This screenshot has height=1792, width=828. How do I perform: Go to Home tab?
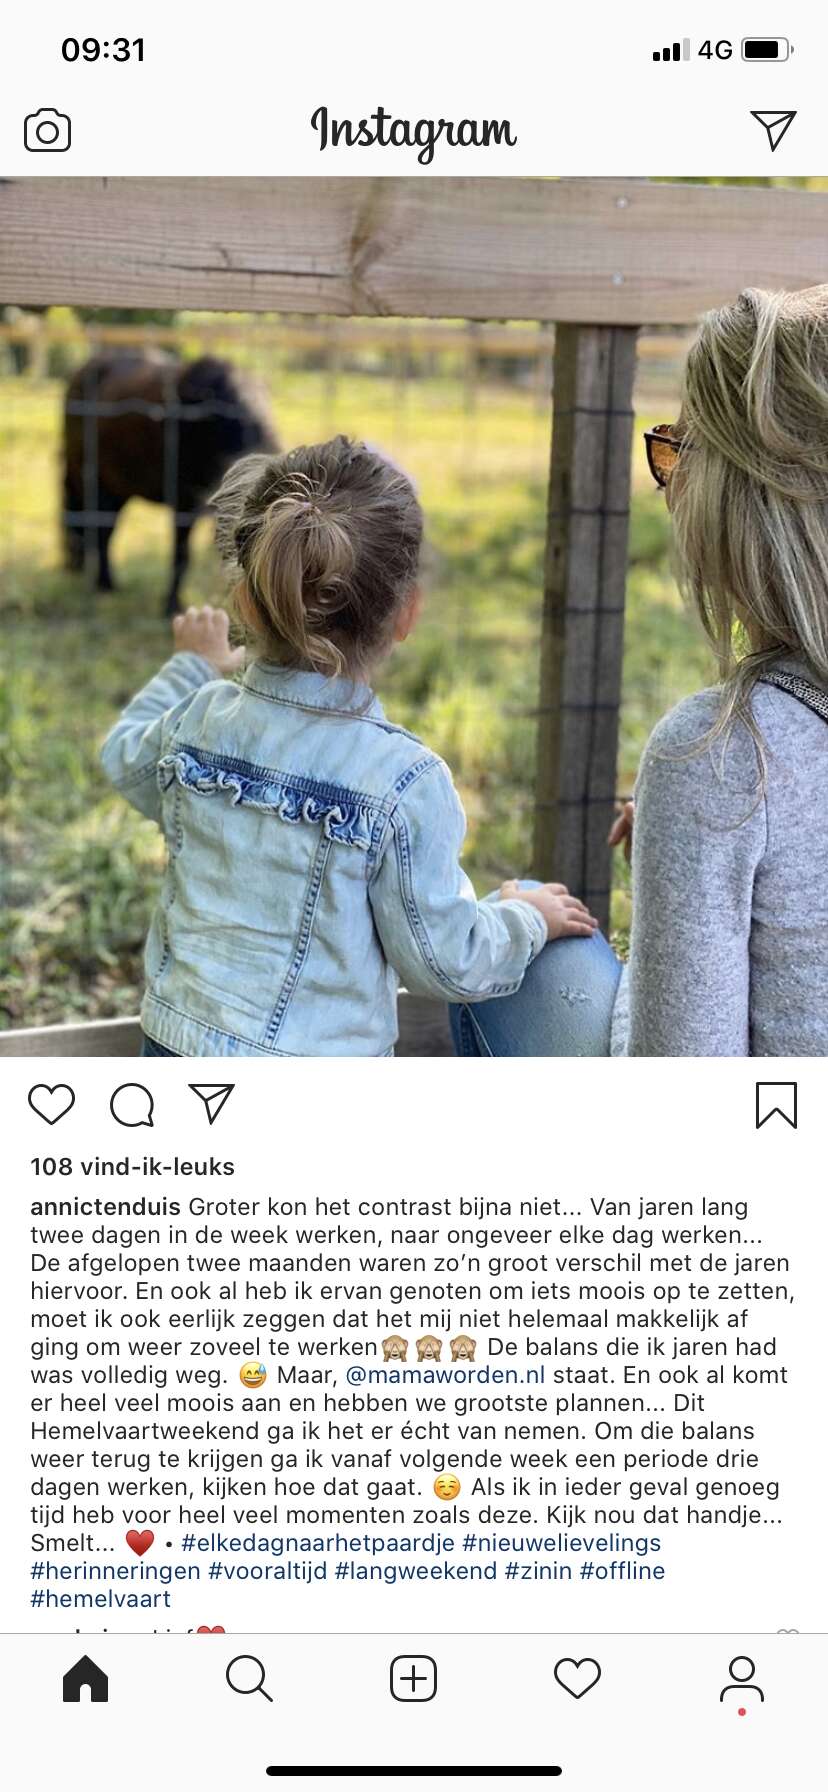[x=85, y=1678]
